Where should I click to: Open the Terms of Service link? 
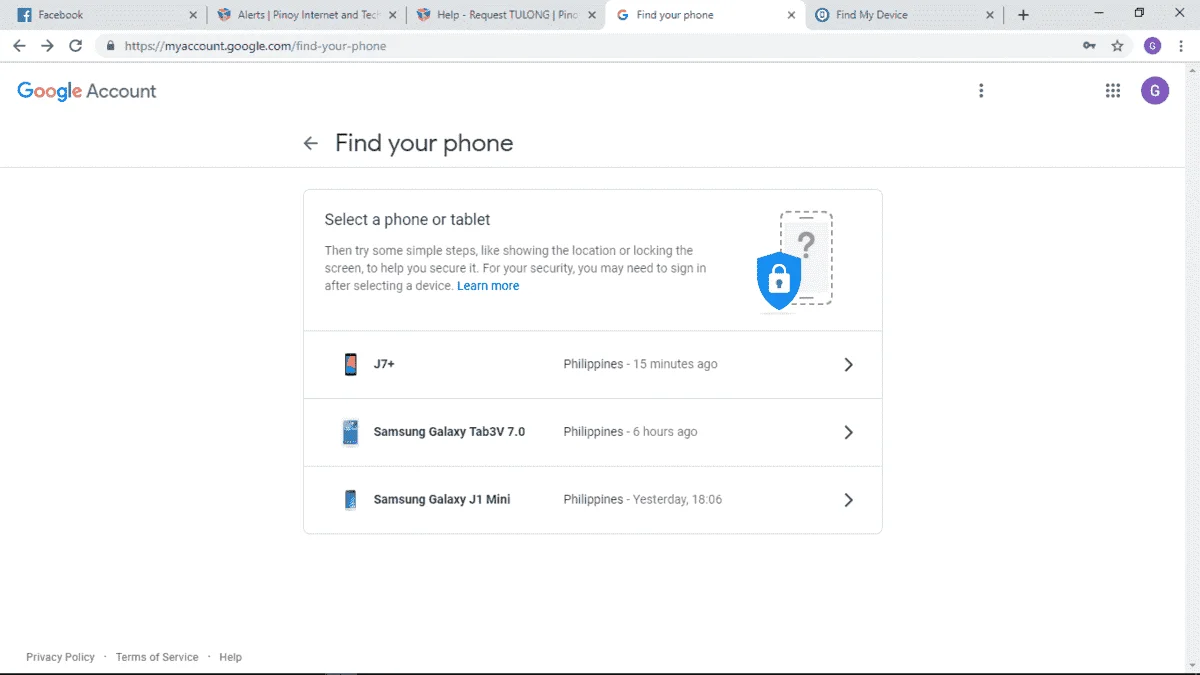(x=157, y=657)
